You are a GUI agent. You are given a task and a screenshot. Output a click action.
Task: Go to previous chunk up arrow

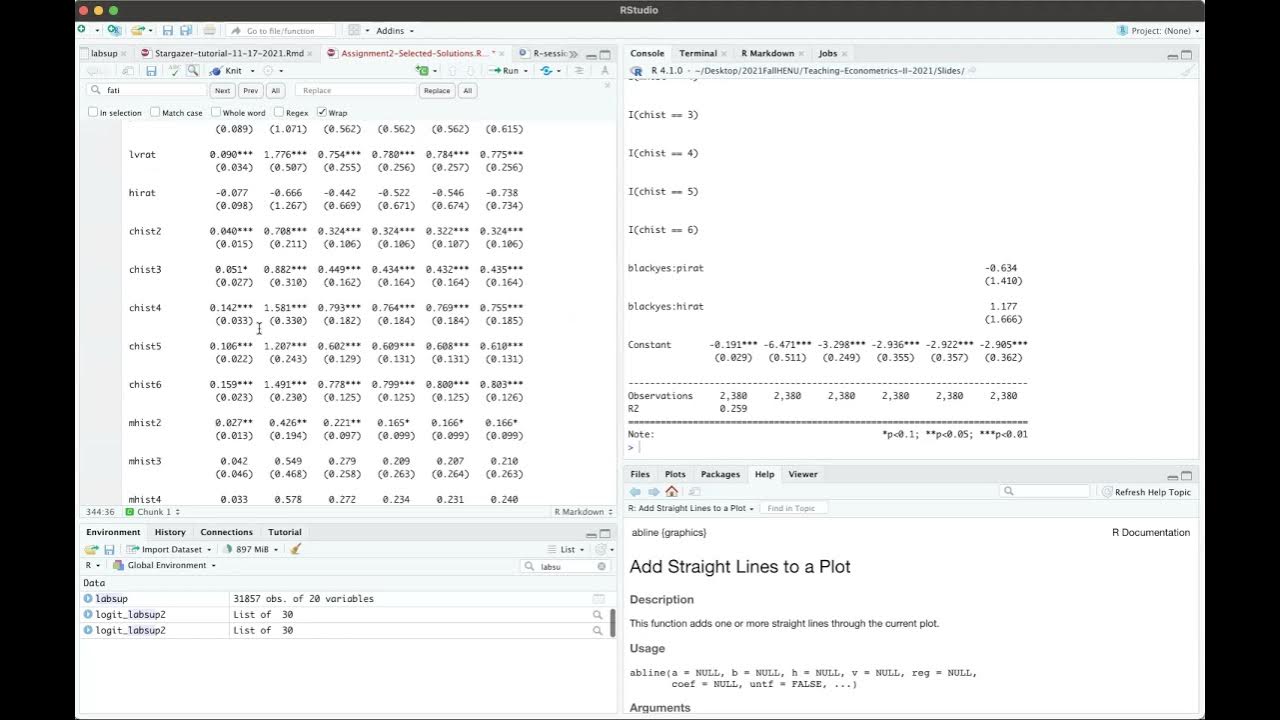452,71
